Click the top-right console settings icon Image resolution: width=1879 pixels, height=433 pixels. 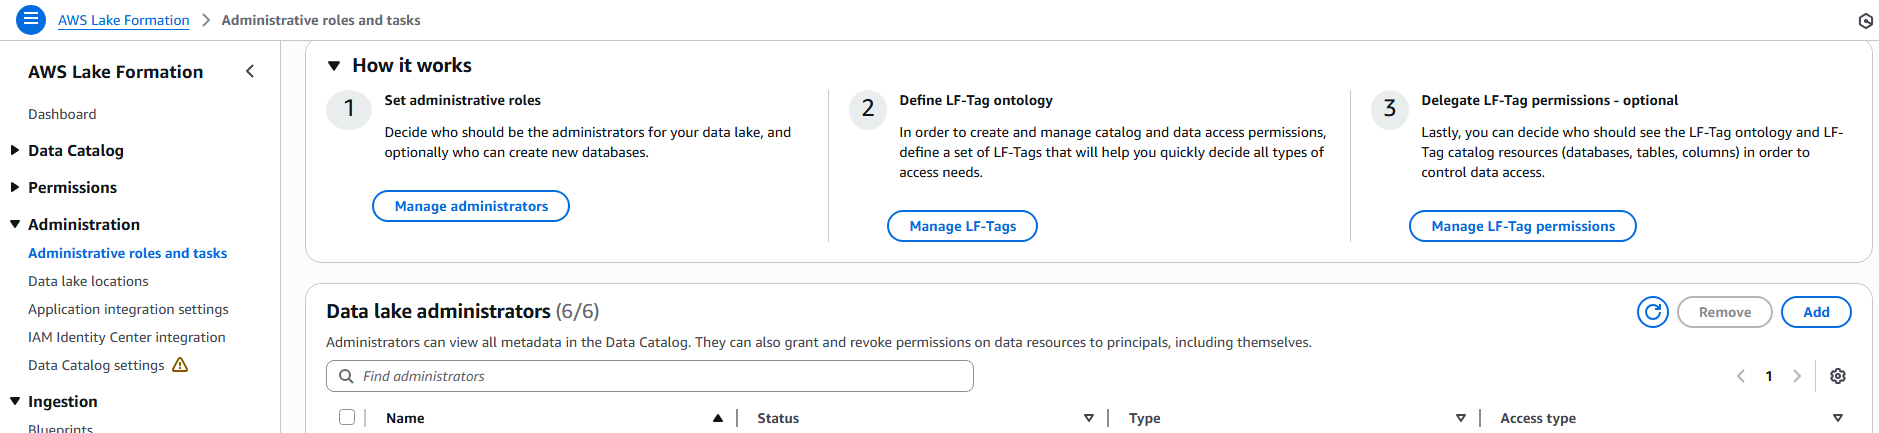tap(1865, 20)
